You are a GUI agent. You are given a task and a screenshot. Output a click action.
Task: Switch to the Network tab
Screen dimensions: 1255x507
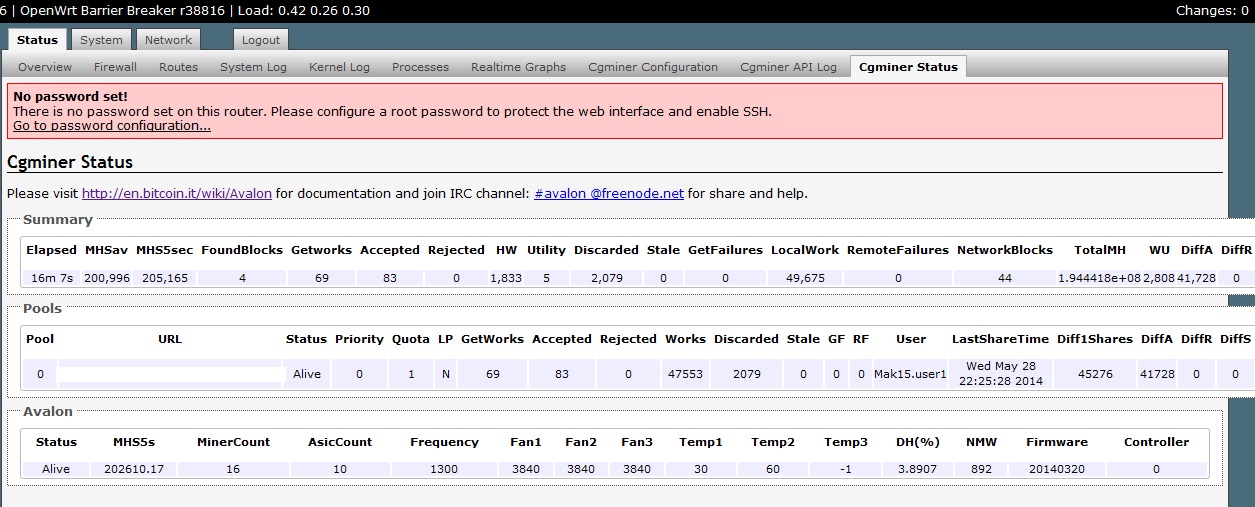tap(168, 40)
